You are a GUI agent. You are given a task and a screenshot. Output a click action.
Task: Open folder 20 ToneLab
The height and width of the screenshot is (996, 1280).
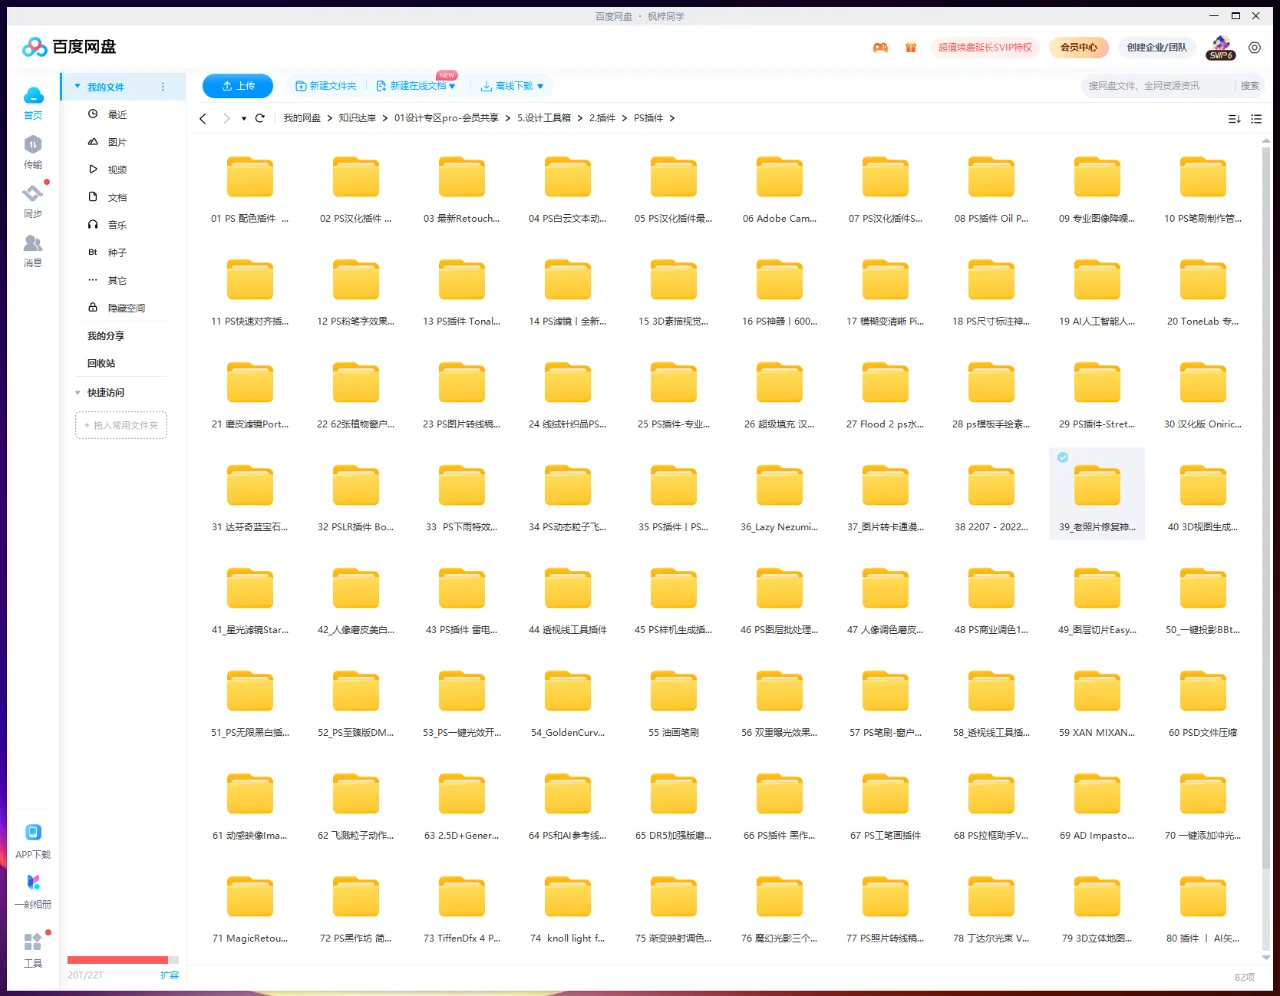click(x=1203, y=293)
